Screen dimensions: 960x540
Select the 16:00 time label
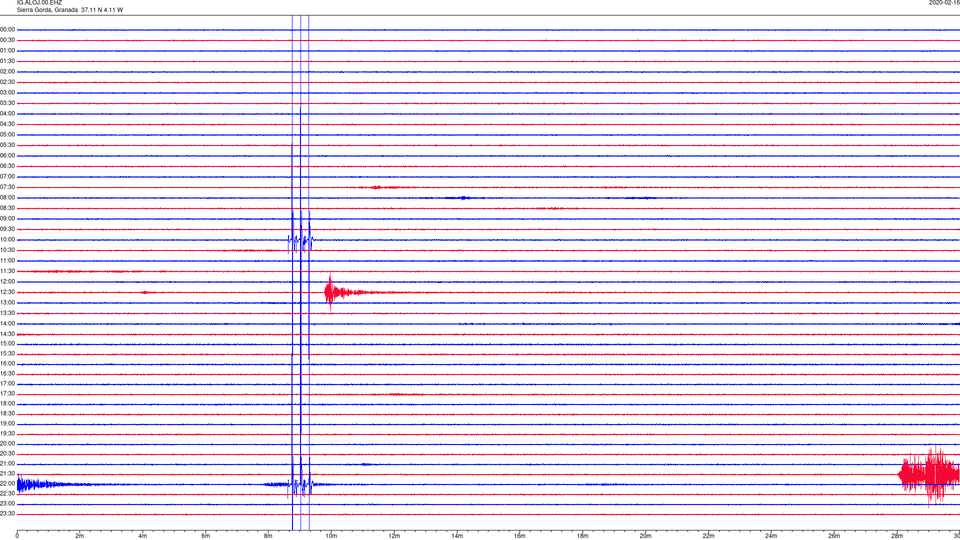(x=7, y=364)
